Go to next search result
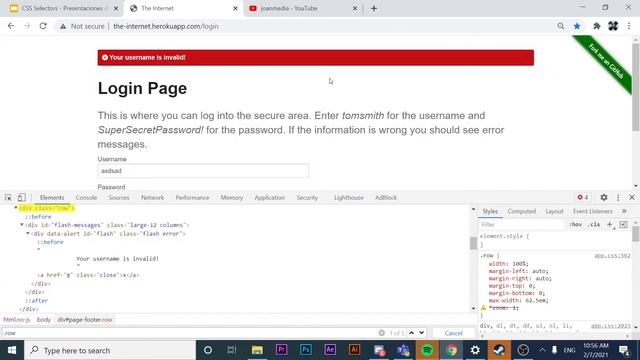Image resolution: width=640 pixels, height=360 pixels. click(x=422, y=333)
